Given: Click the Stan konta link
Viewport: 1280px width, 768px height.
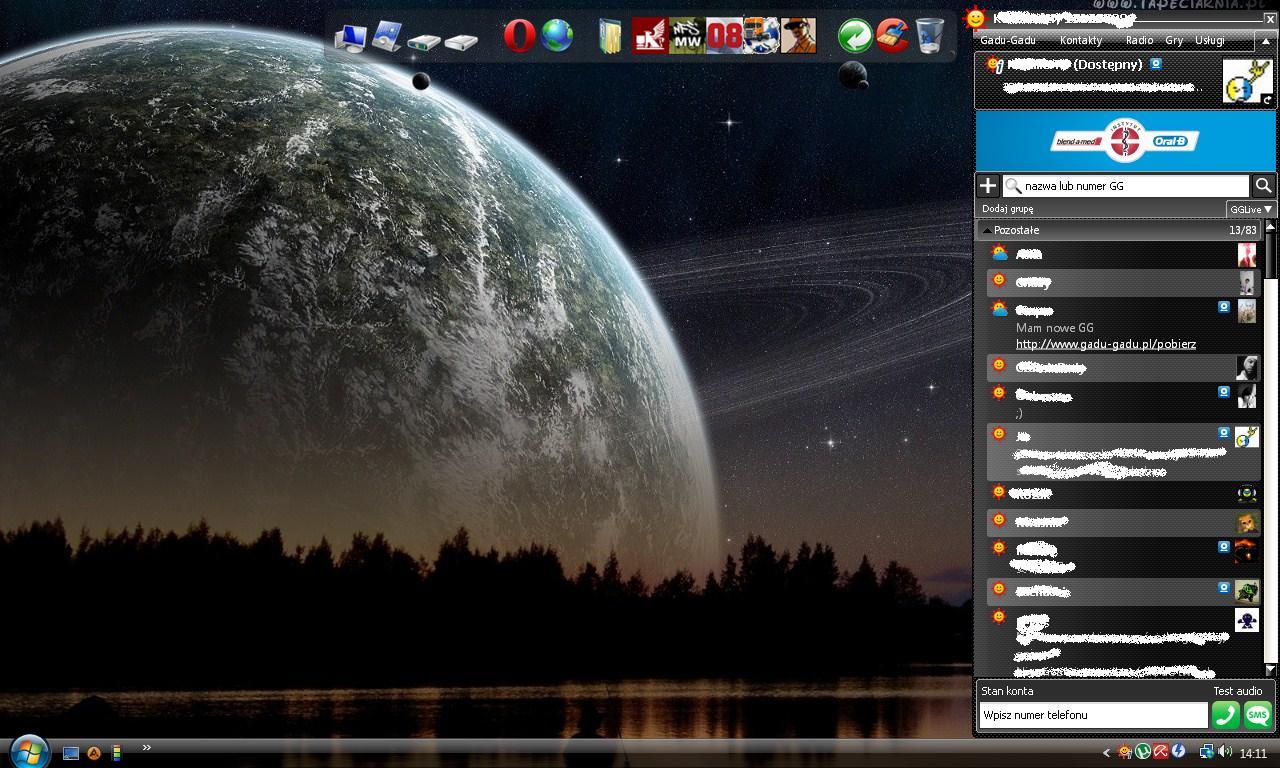Looking at the screenshot, I should pos(1007,691).
